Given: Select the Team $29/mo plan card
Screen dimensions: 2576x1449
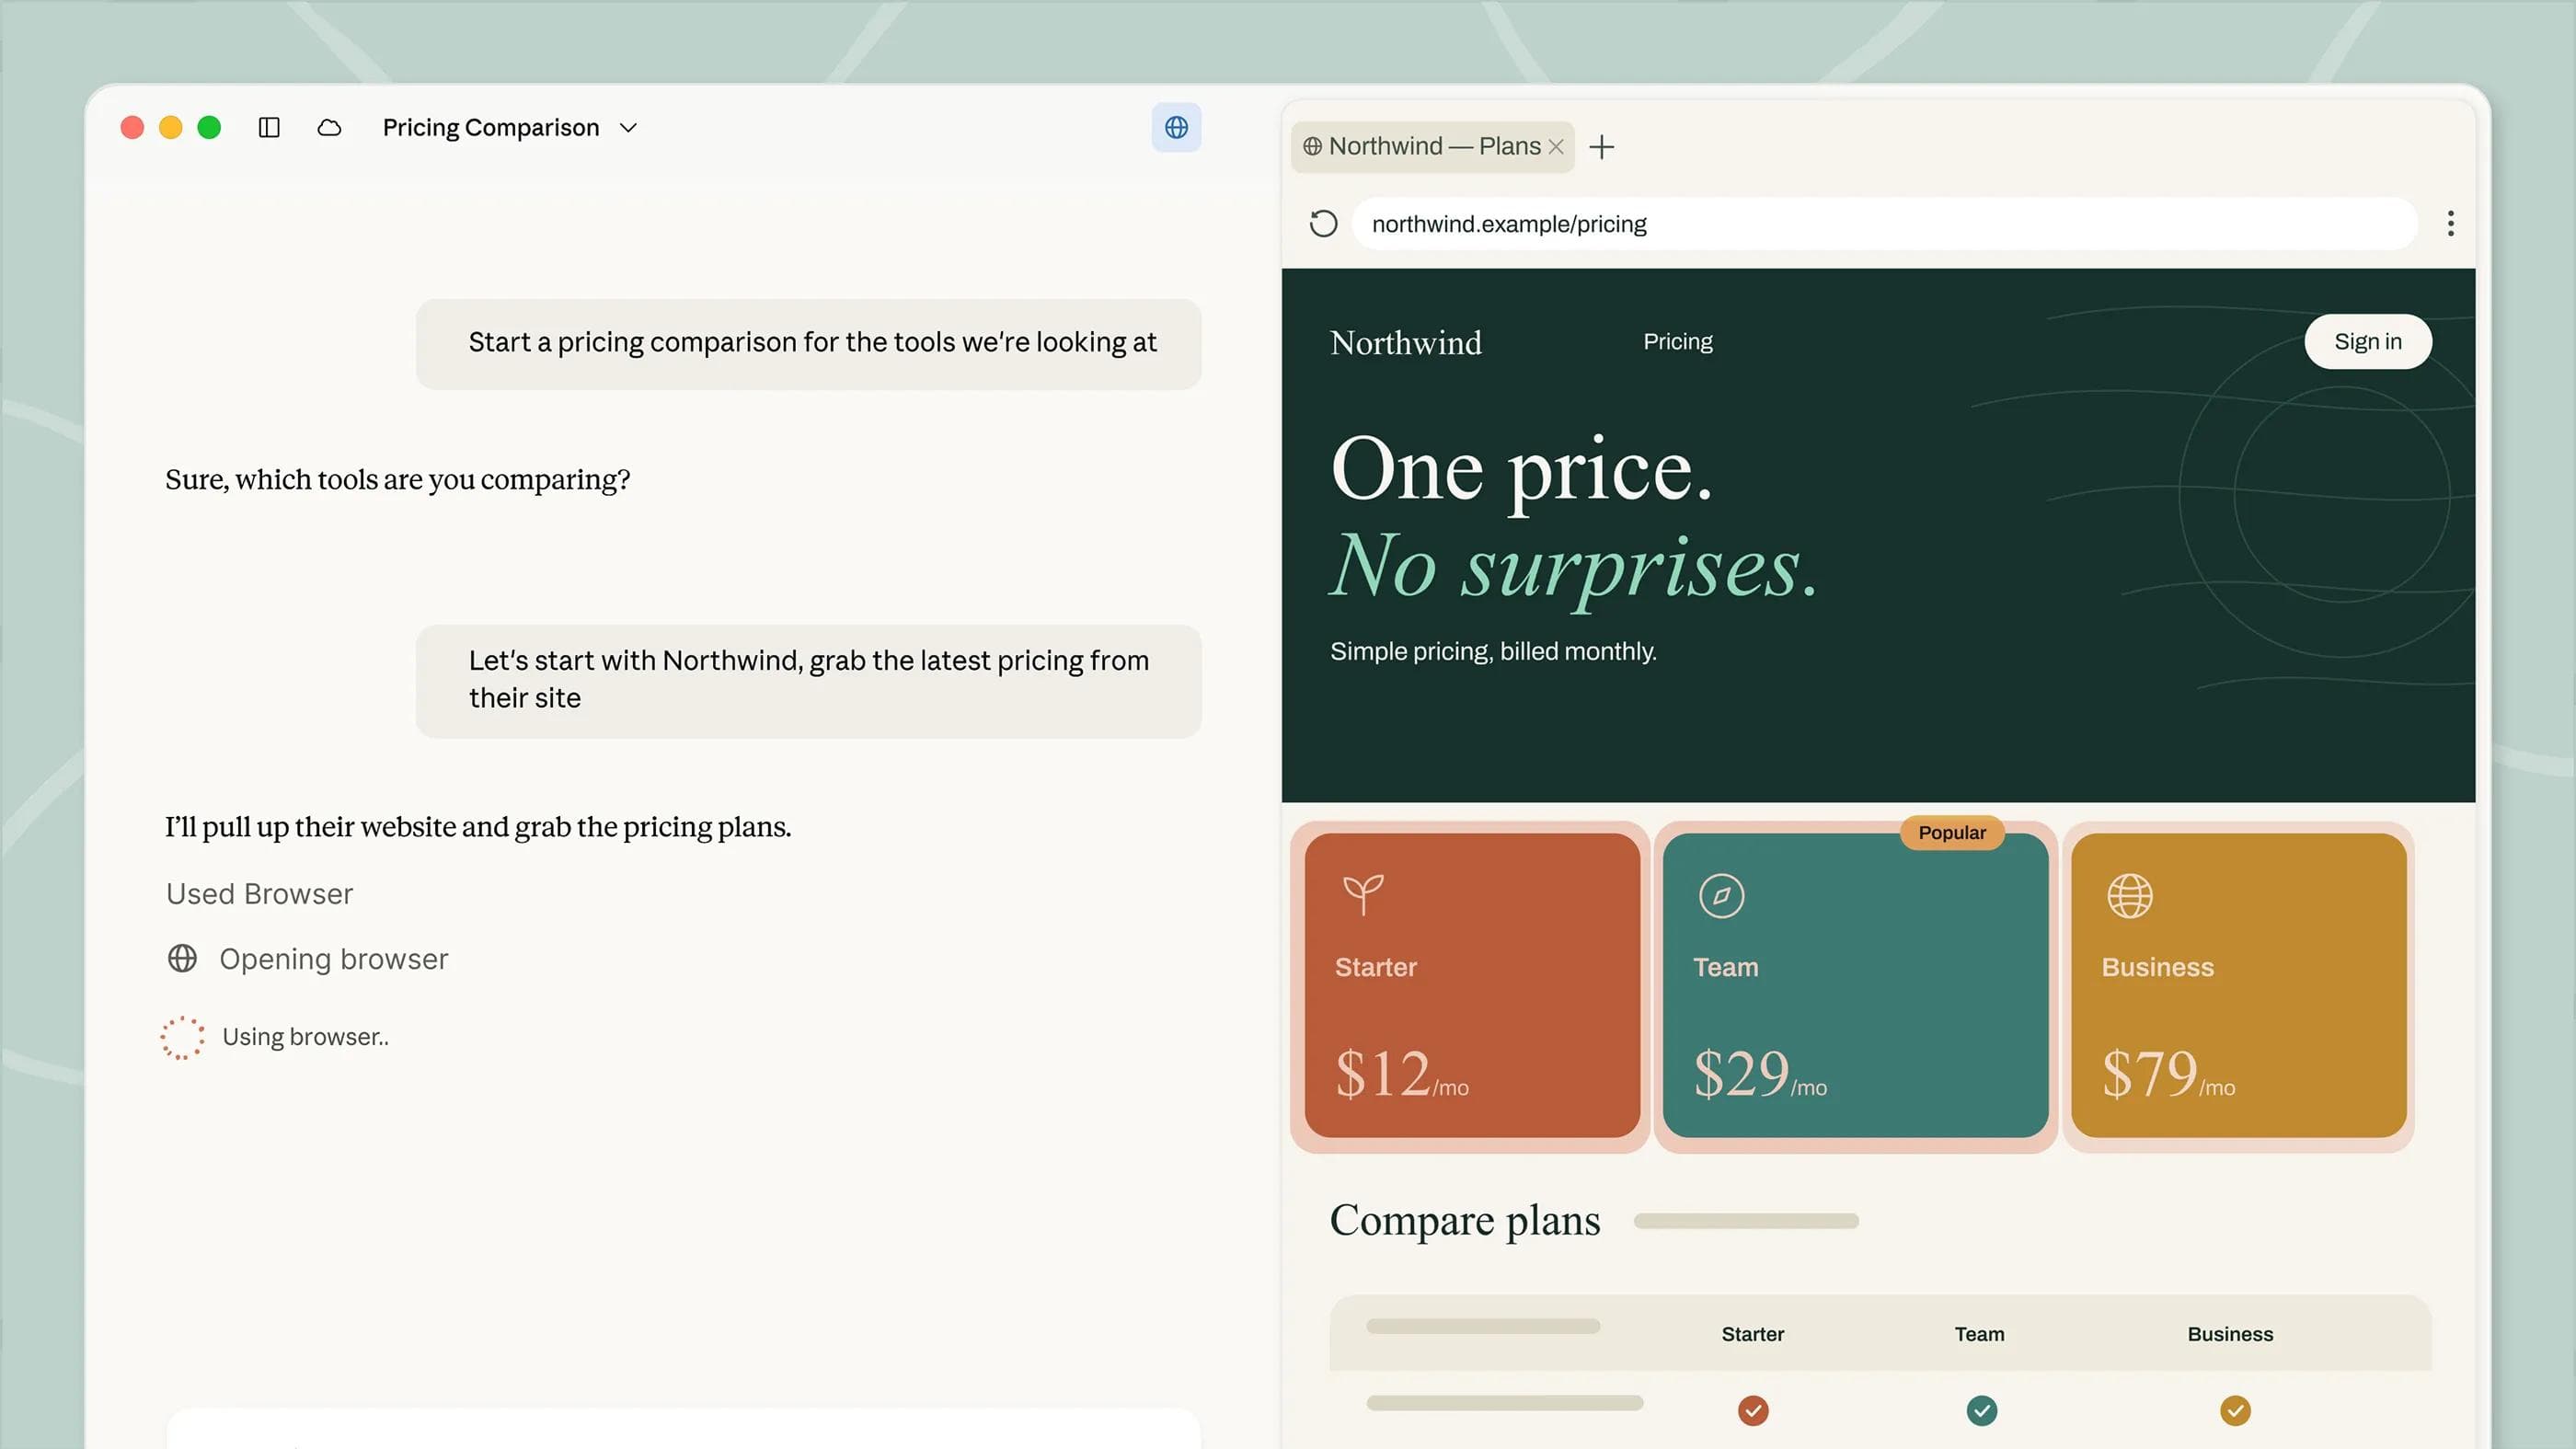Looking at the screenshot, I should click(1855, 985).
